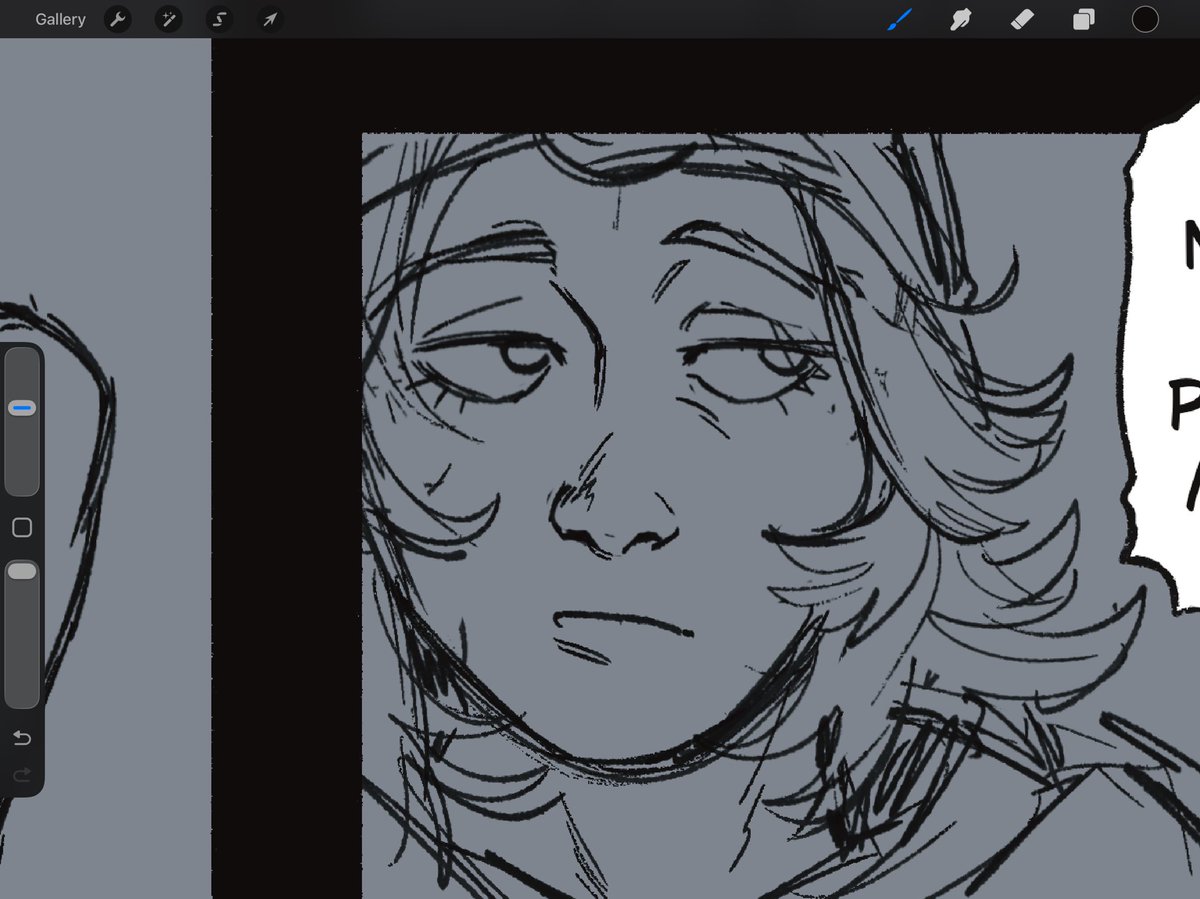This screenshot has width=1200, height=899.
Task: Undo the last stroke
Action: point(22,738)
